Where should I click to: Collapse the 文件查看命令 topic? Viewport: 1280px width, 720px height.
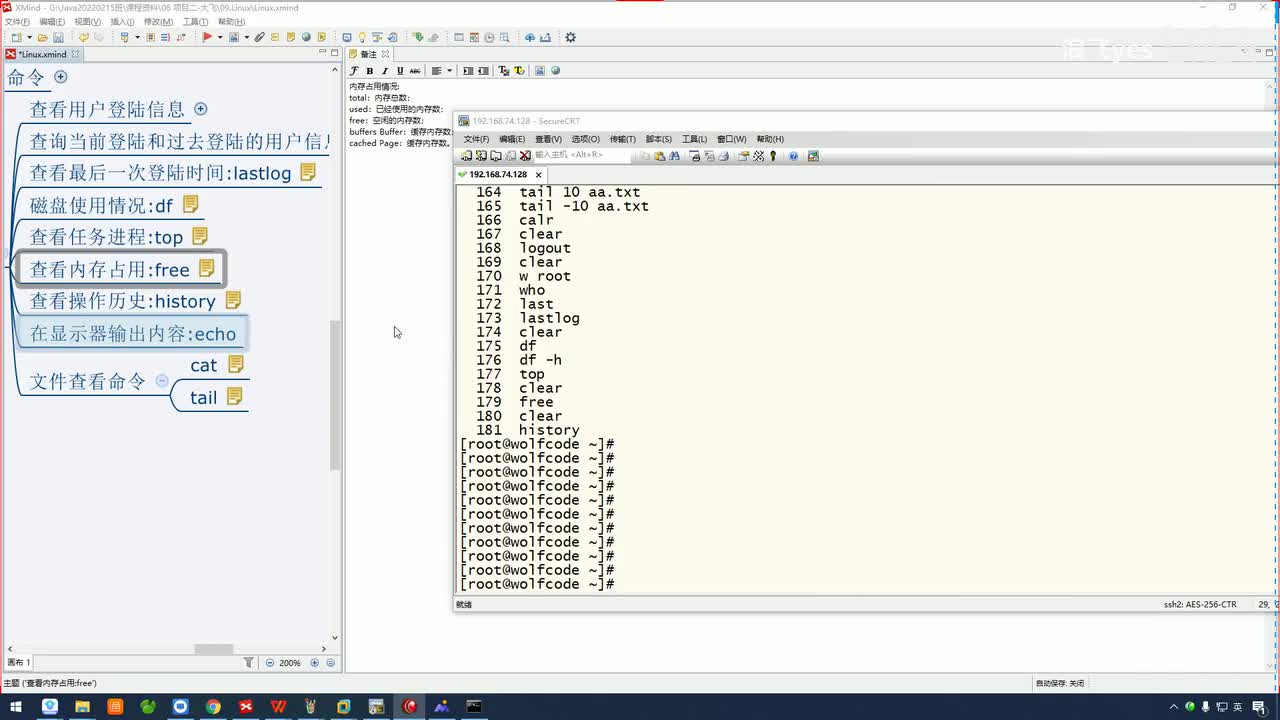pos(162,381)
